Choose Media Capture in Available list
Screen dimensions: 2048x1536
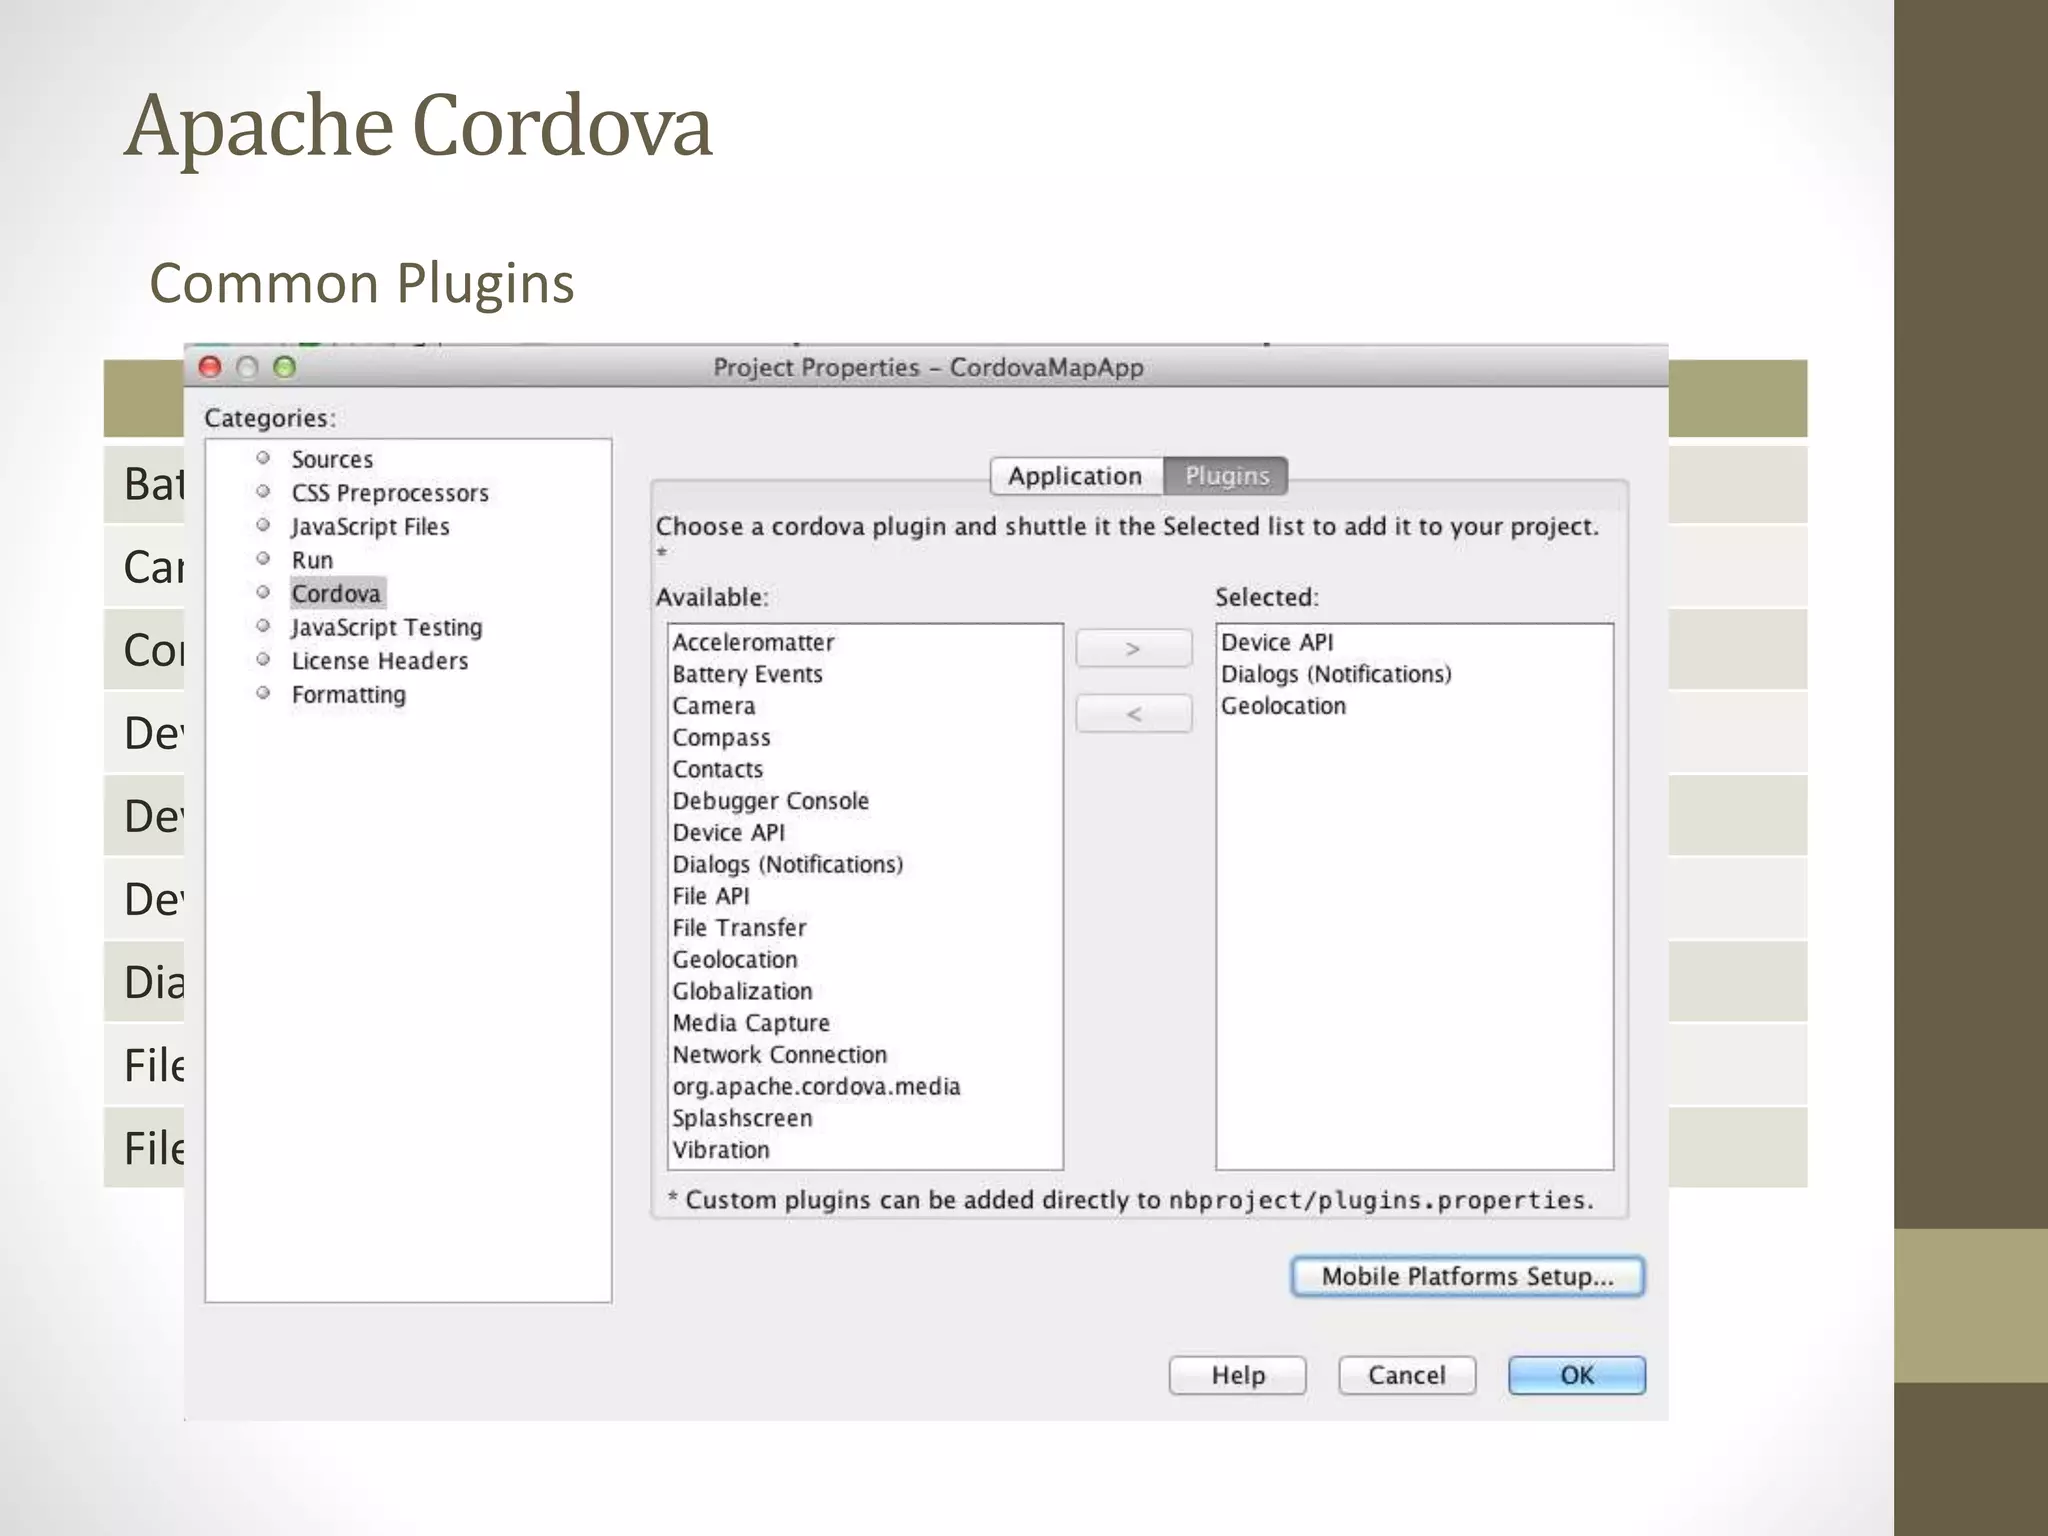pos(751,1023)
